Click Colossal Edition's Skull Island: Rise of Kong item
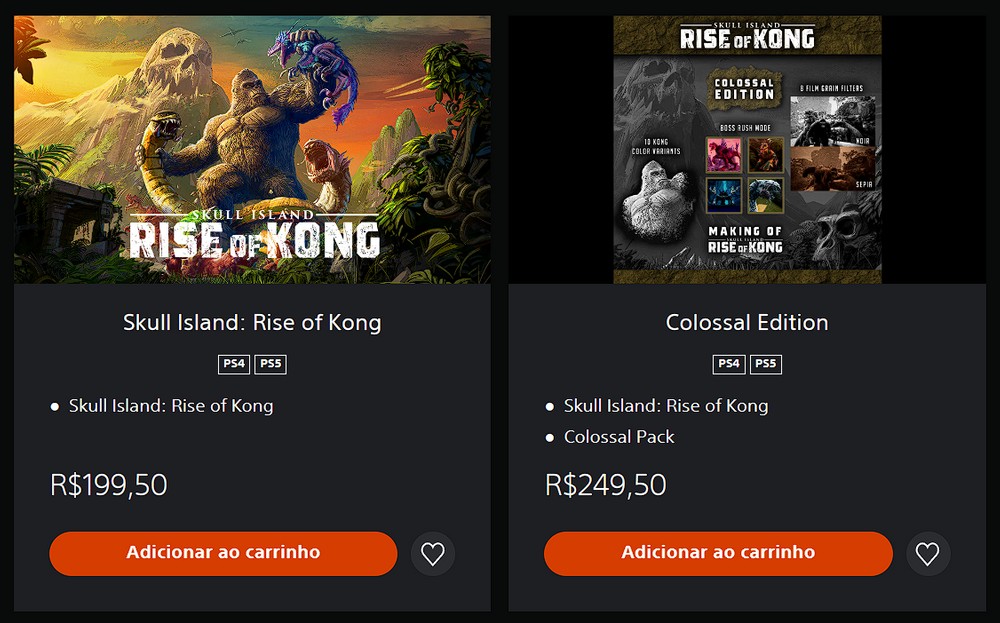The image size is (1000, 623). click(x=666, y=406)
